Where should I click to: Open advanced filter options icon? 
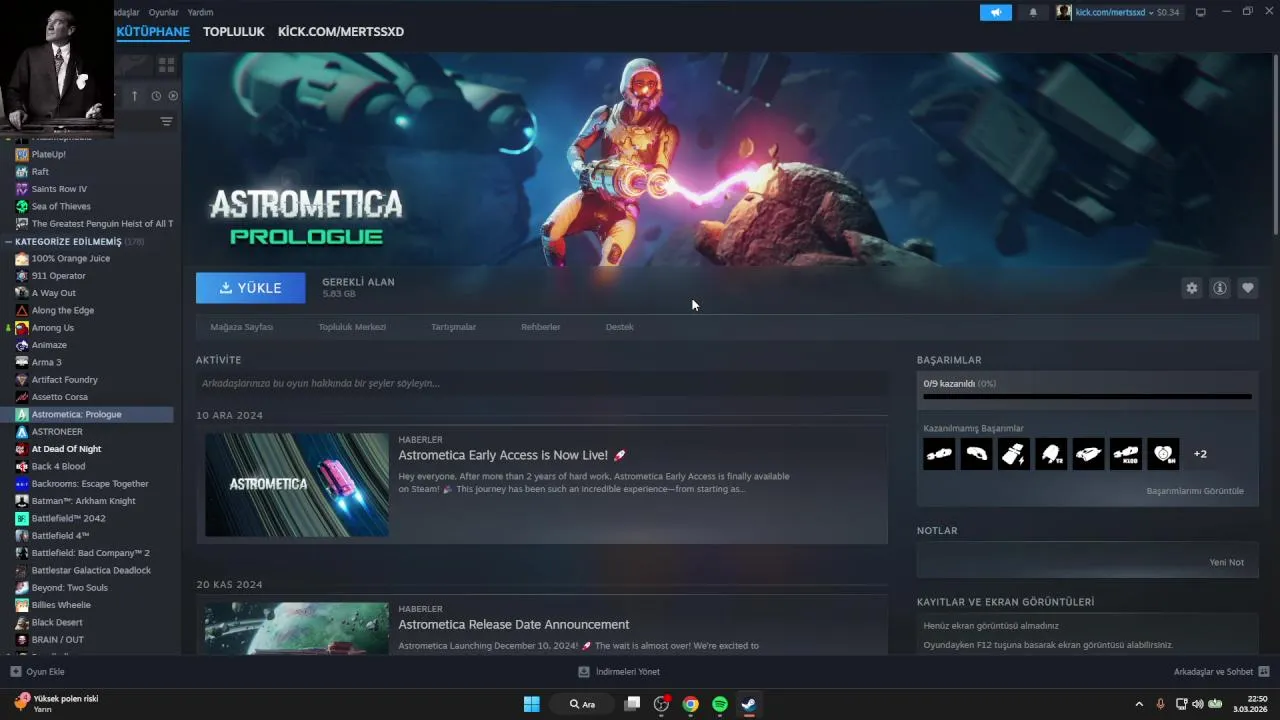point(166,121)
